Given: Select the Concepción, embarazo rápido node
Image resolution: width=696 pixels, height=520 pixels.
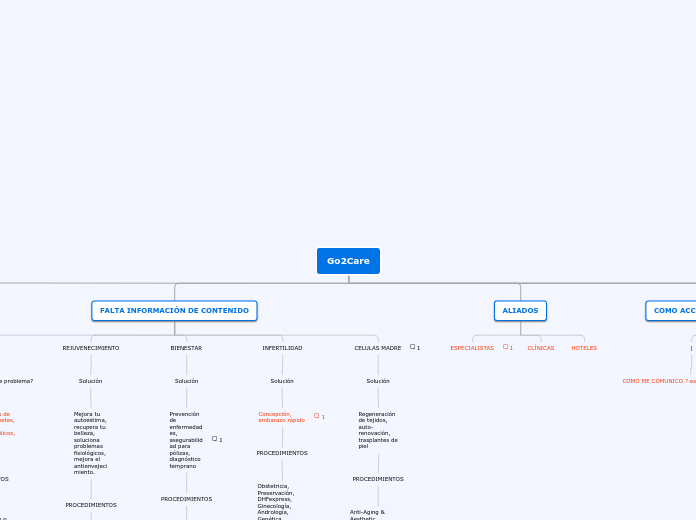Looking at the screenshot, I should tap(282, 417).
